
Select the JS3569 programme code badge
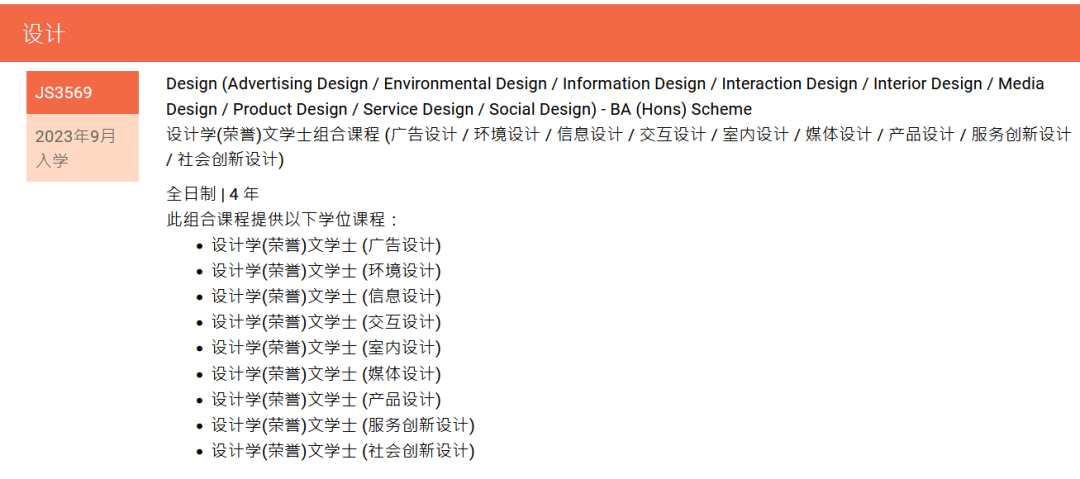[63, 93]
